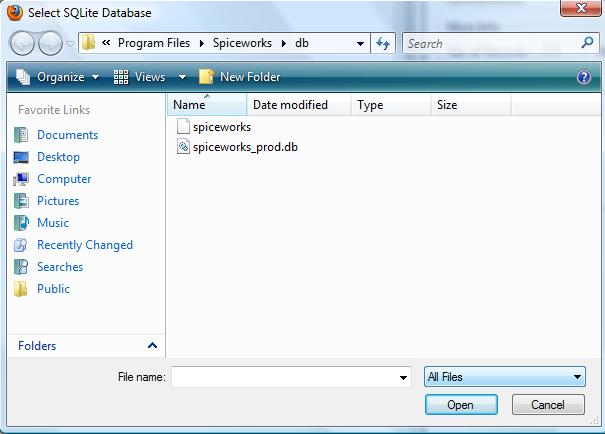The image size is (605, 434).
Task: Open Recently Changed in Favorite Links
Action: [85, 245]
